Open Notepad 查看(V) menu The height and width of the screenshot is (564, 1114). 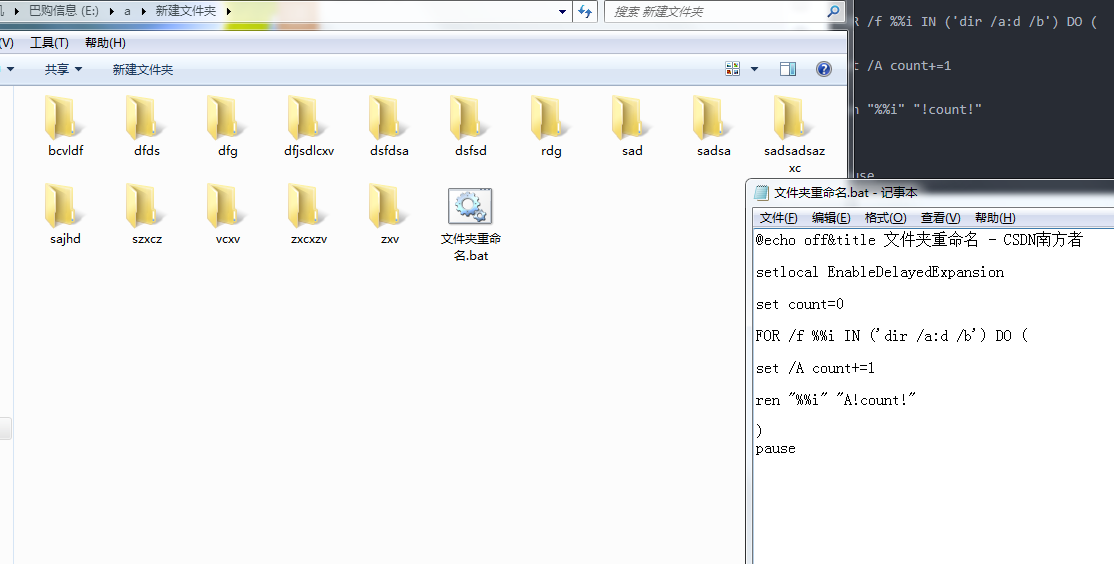[x=941, y=218]
